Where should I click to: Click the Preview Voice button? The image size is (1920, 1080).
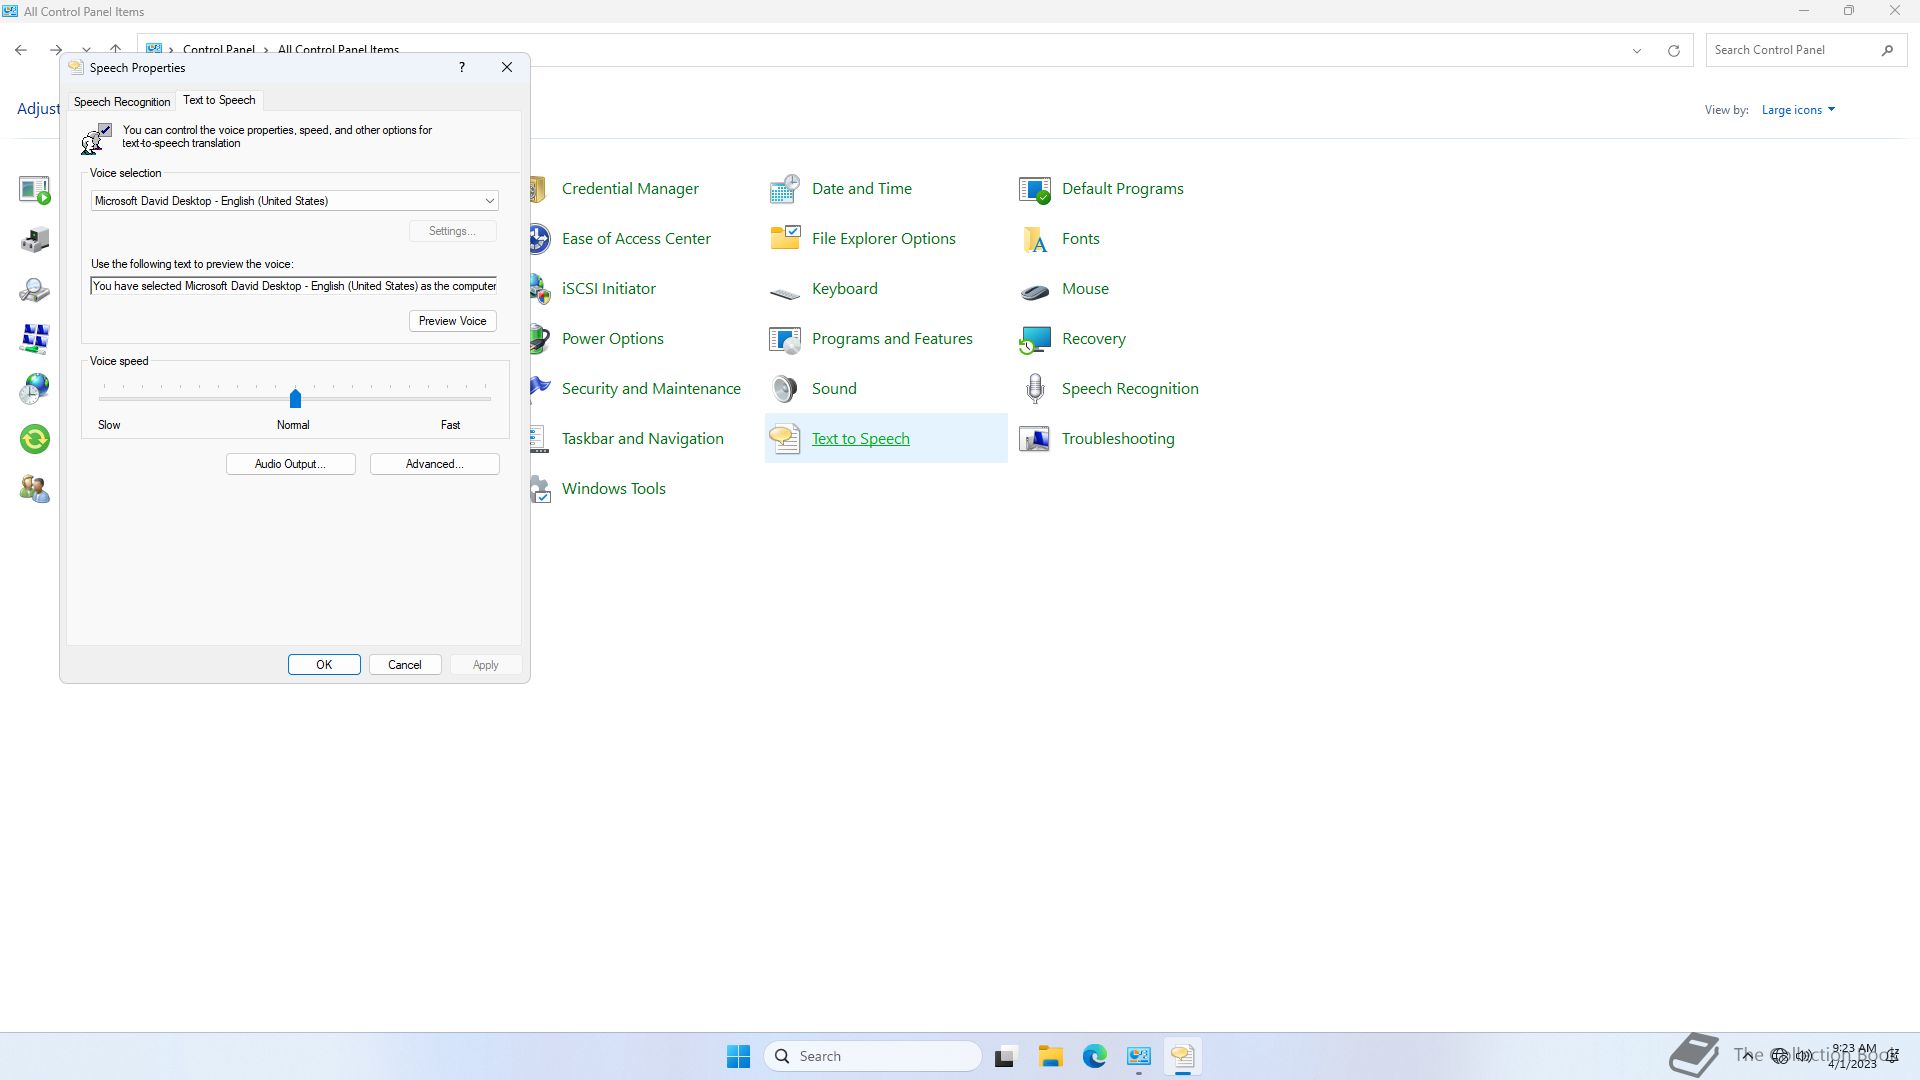452,321
